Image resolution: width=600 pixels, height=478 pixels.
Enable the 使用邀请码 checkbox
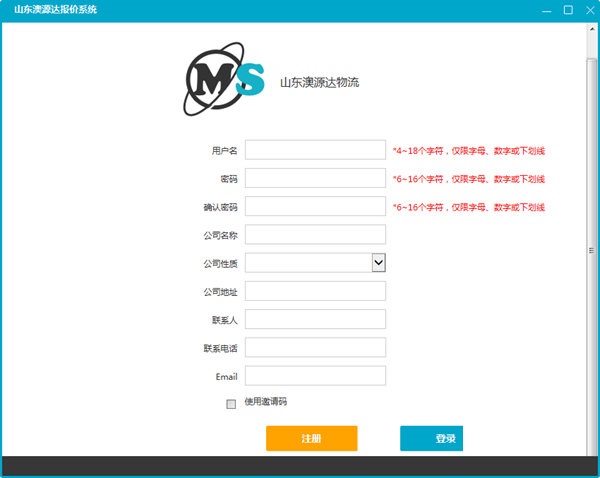point(231,404)
